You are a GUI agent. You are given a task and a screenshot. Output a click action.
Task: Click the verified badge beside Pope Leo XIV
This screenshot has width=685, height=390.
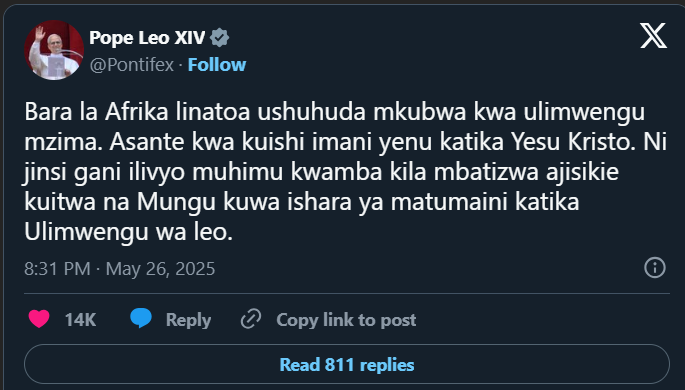click(x=219, y=38)
